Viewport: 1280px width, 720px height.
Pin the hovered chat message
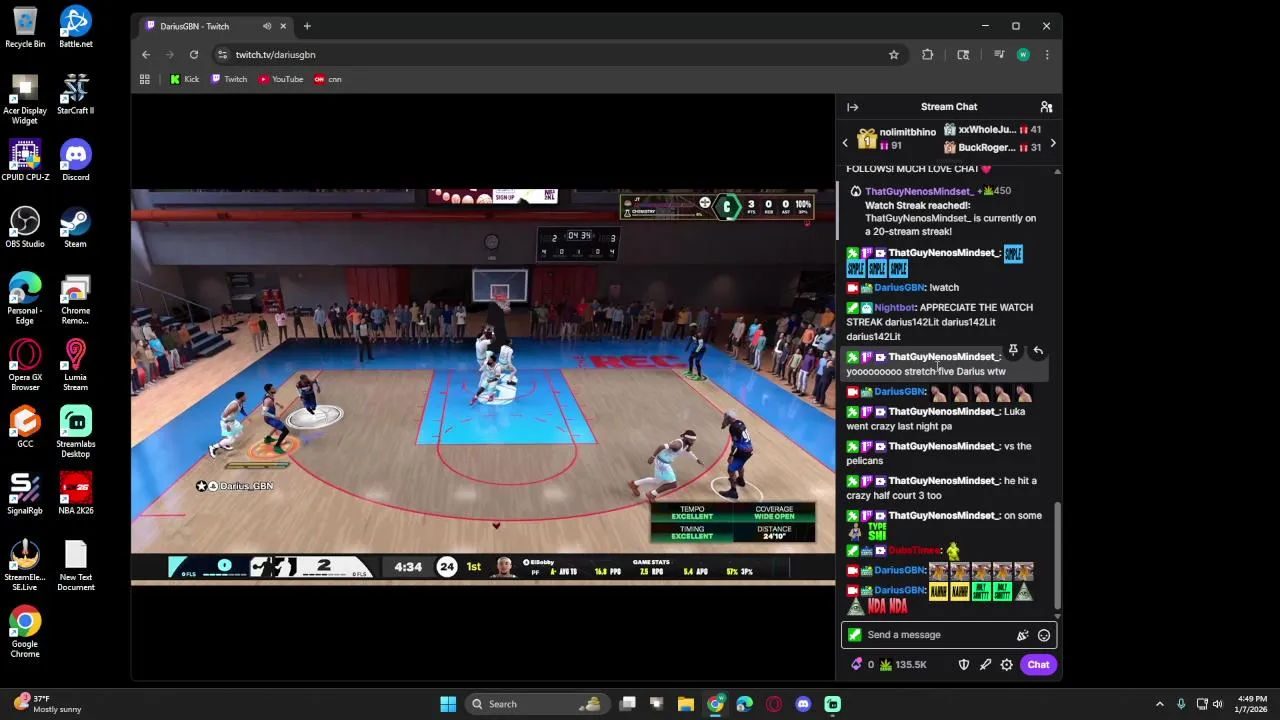pyautogui.click(x=1013, y=351)
